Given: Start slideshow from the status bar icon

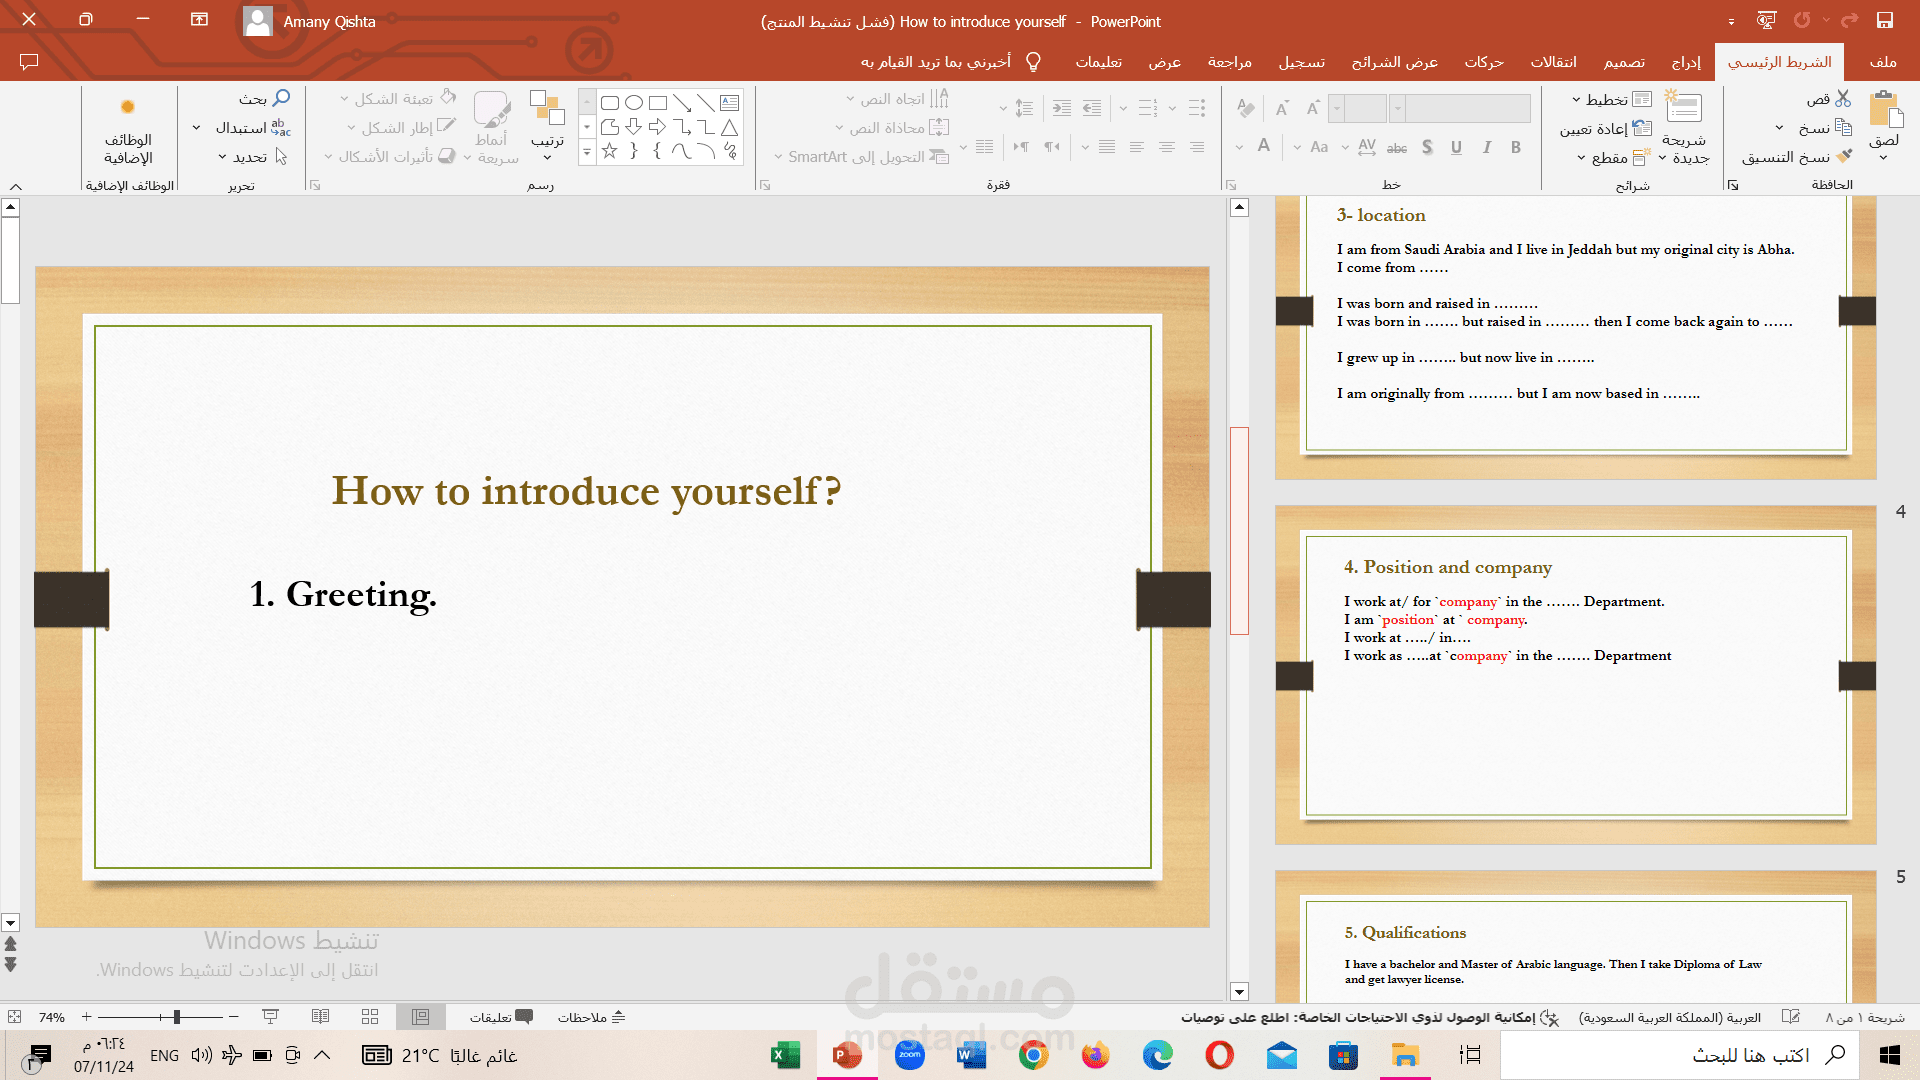Looking at the screenshot, I should coord(270,1017).
